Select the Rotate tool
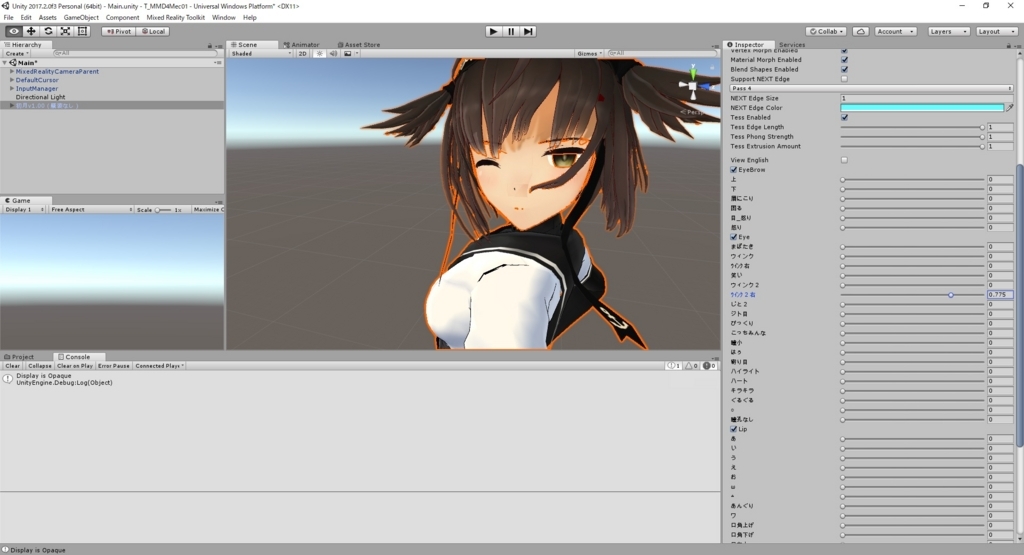The width and height of the screenshot is (1024, 555). (48, 31)
